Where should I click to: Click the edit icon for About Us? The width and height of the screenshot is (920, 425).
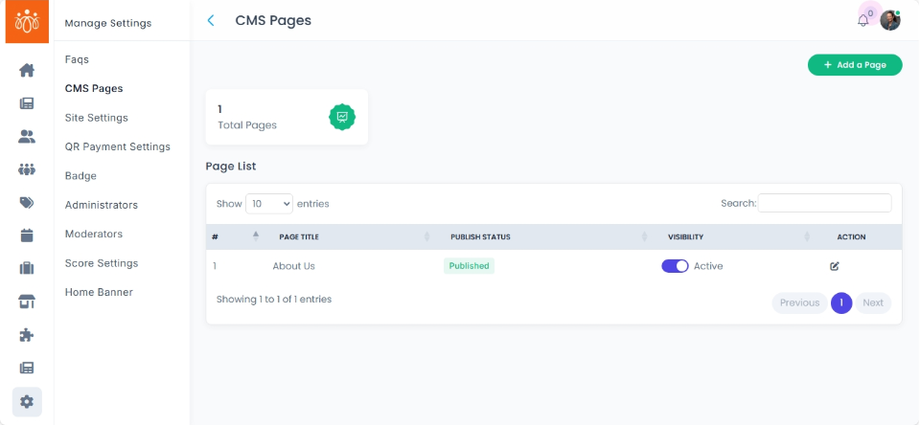tap(834, 266)
